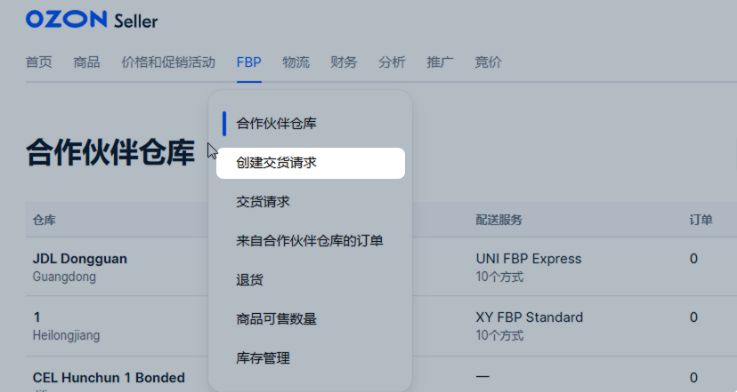Choose 商品可售数量 in the menu
The width and height of the screenshot is (737, 392).
coord(276,319)
